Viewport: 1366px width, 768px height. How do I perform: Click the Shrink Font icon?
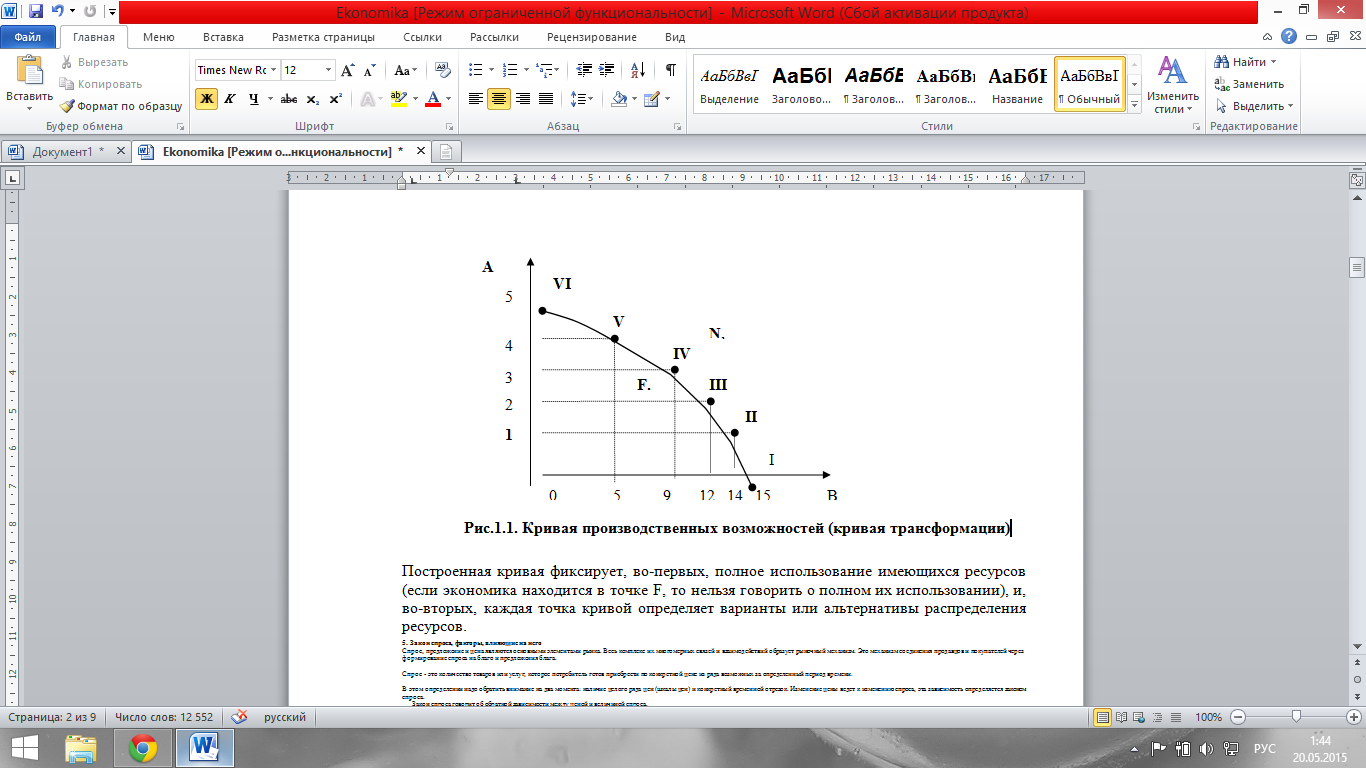pyautogui.click(x=369, y=71)
